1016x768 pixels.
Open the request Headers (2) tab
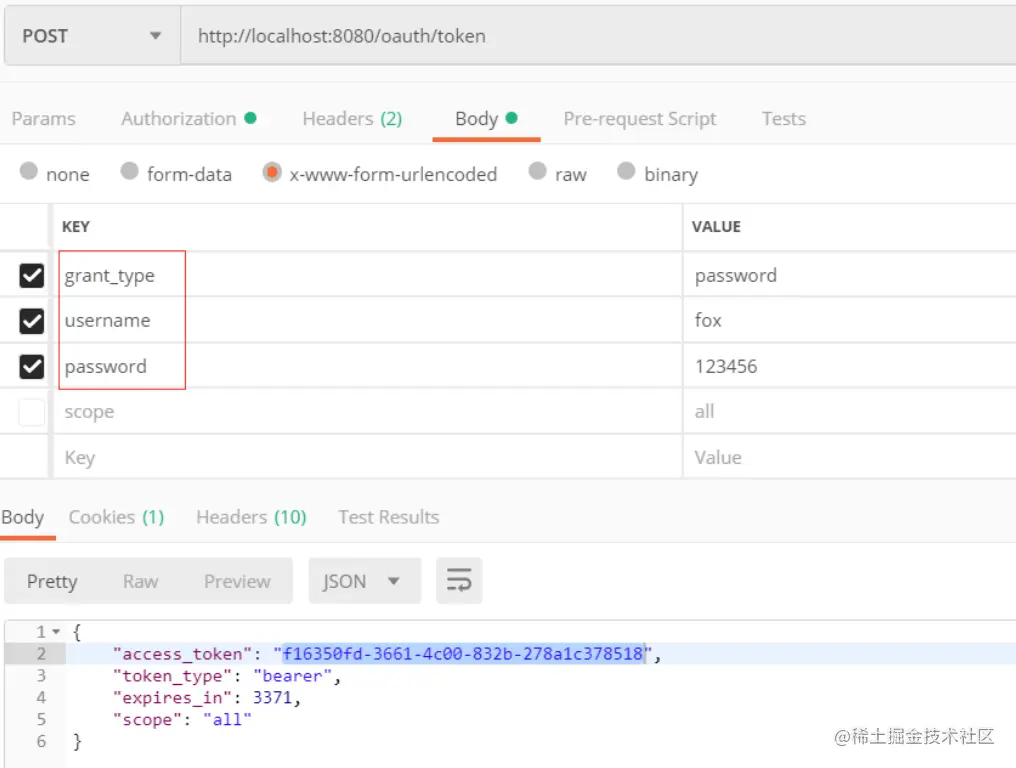click(x=352, y=119)
